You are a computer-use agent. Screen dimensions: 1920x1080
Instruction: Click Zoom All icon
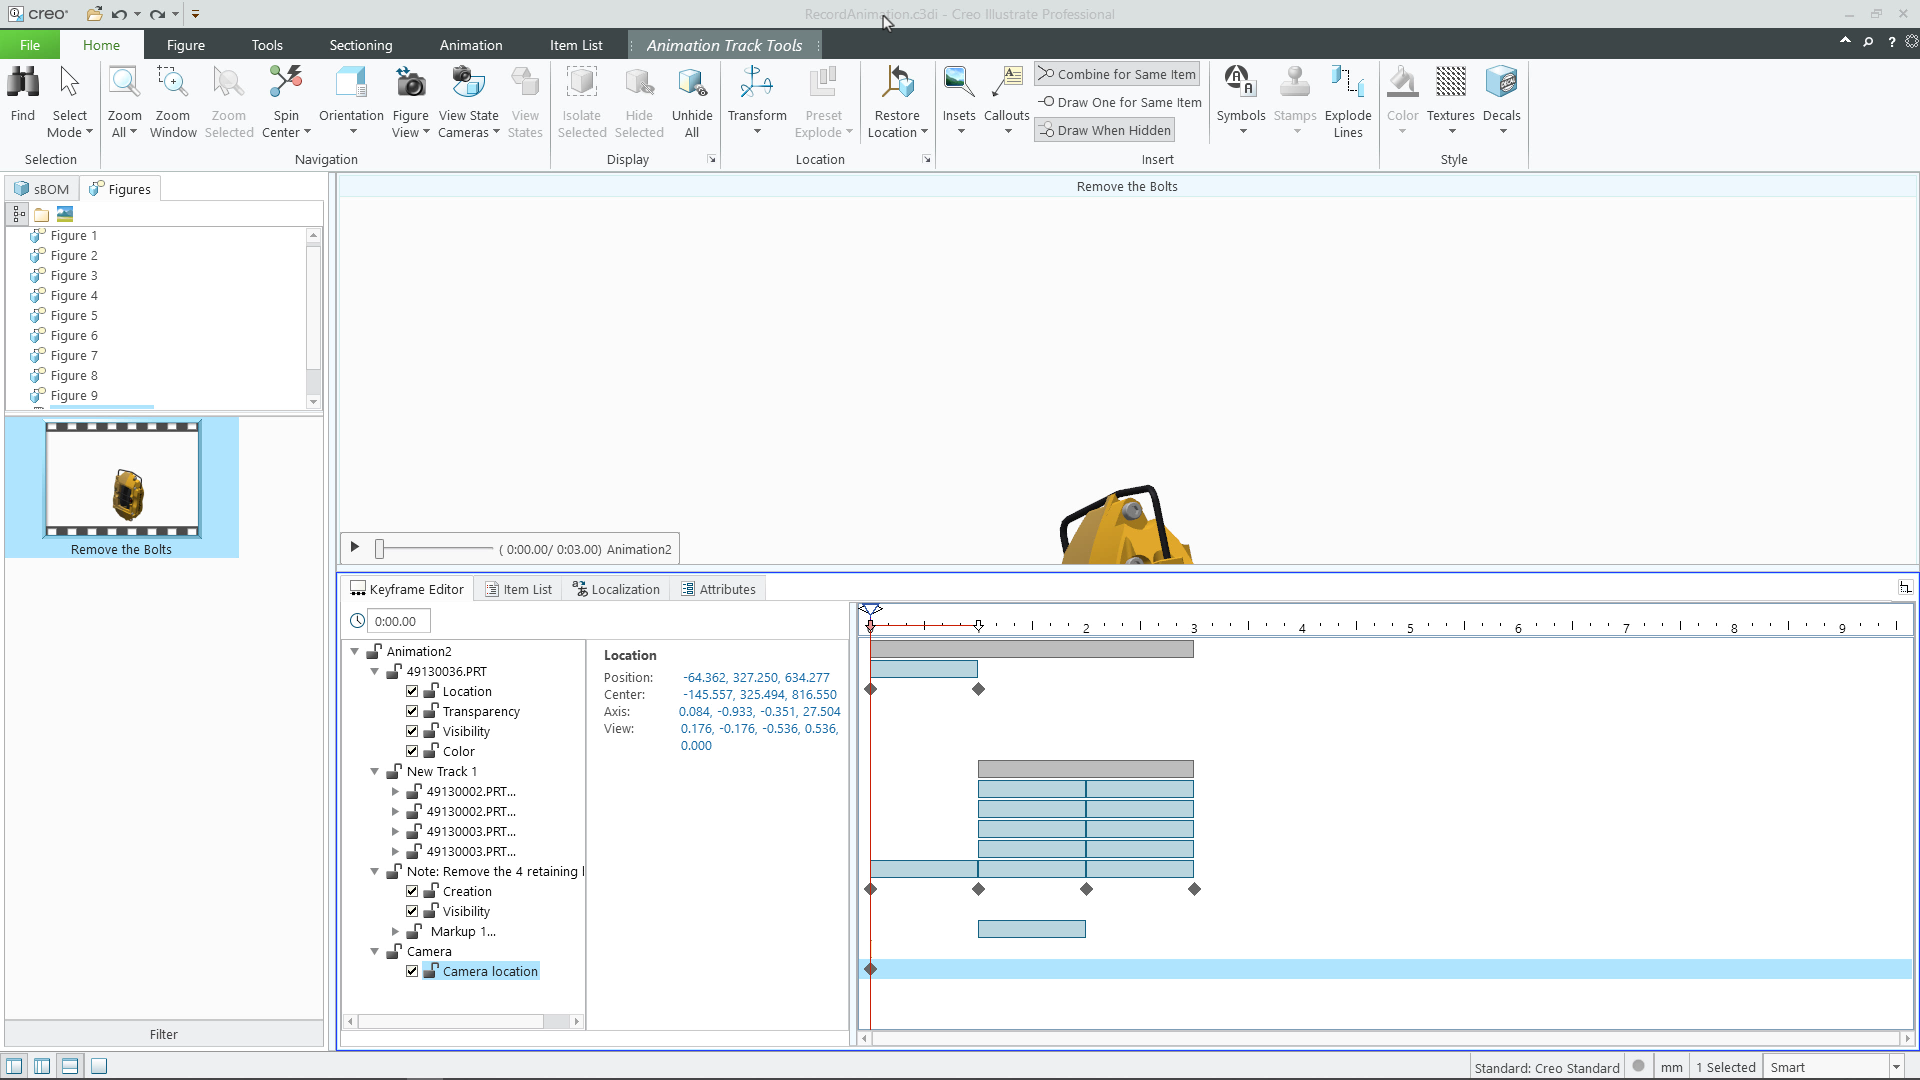124,82
